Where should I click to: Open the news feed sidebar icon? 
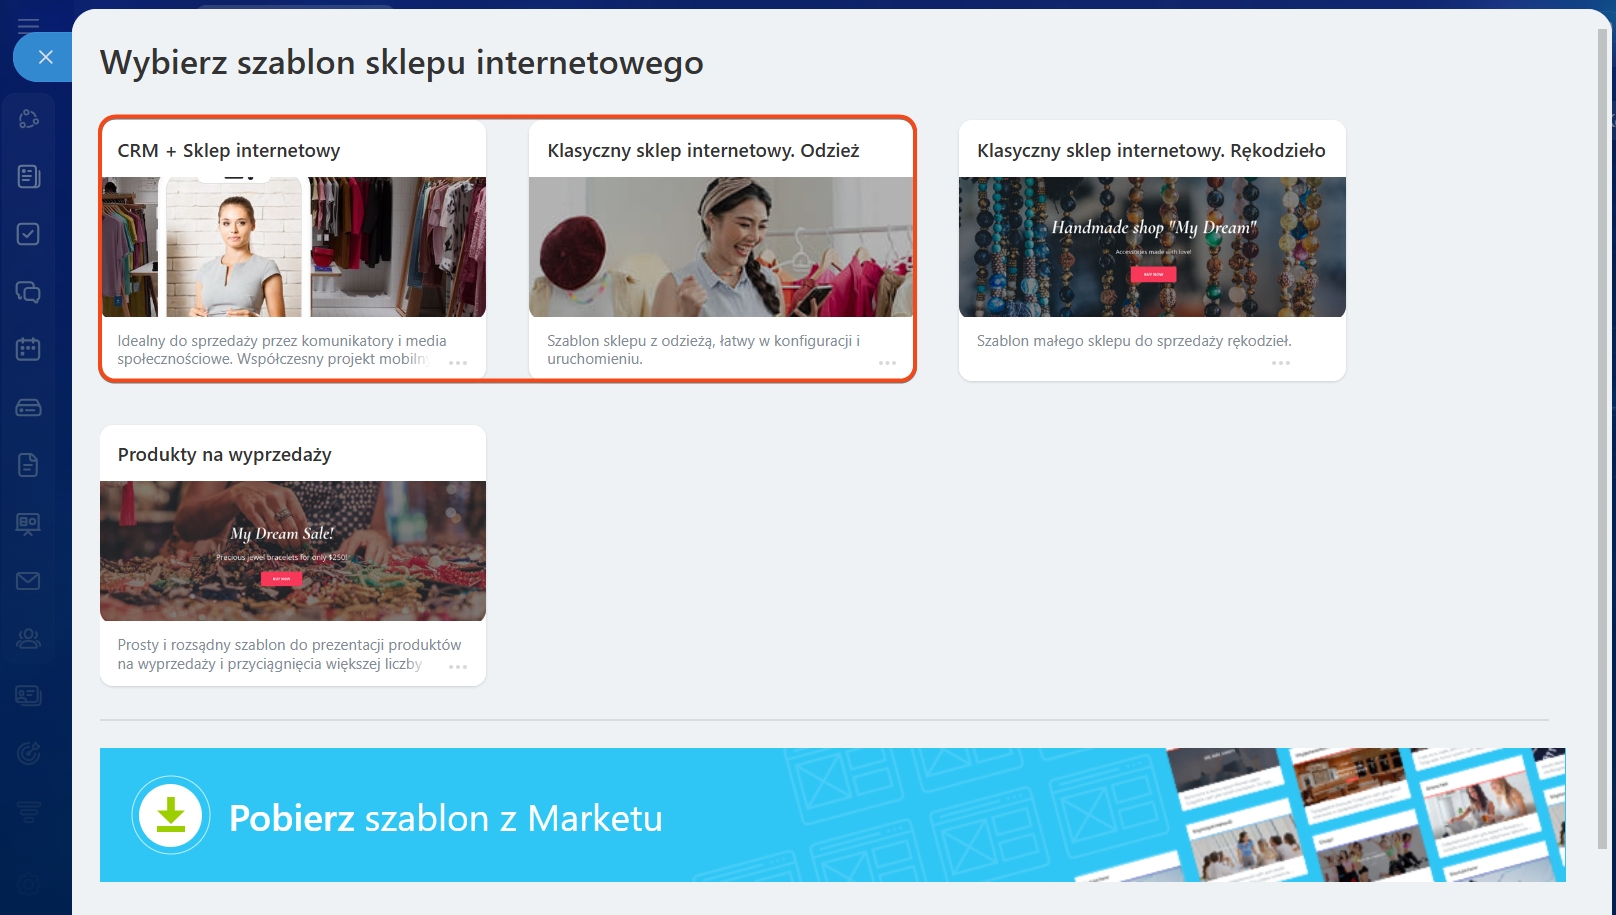(x=29, y=177)
